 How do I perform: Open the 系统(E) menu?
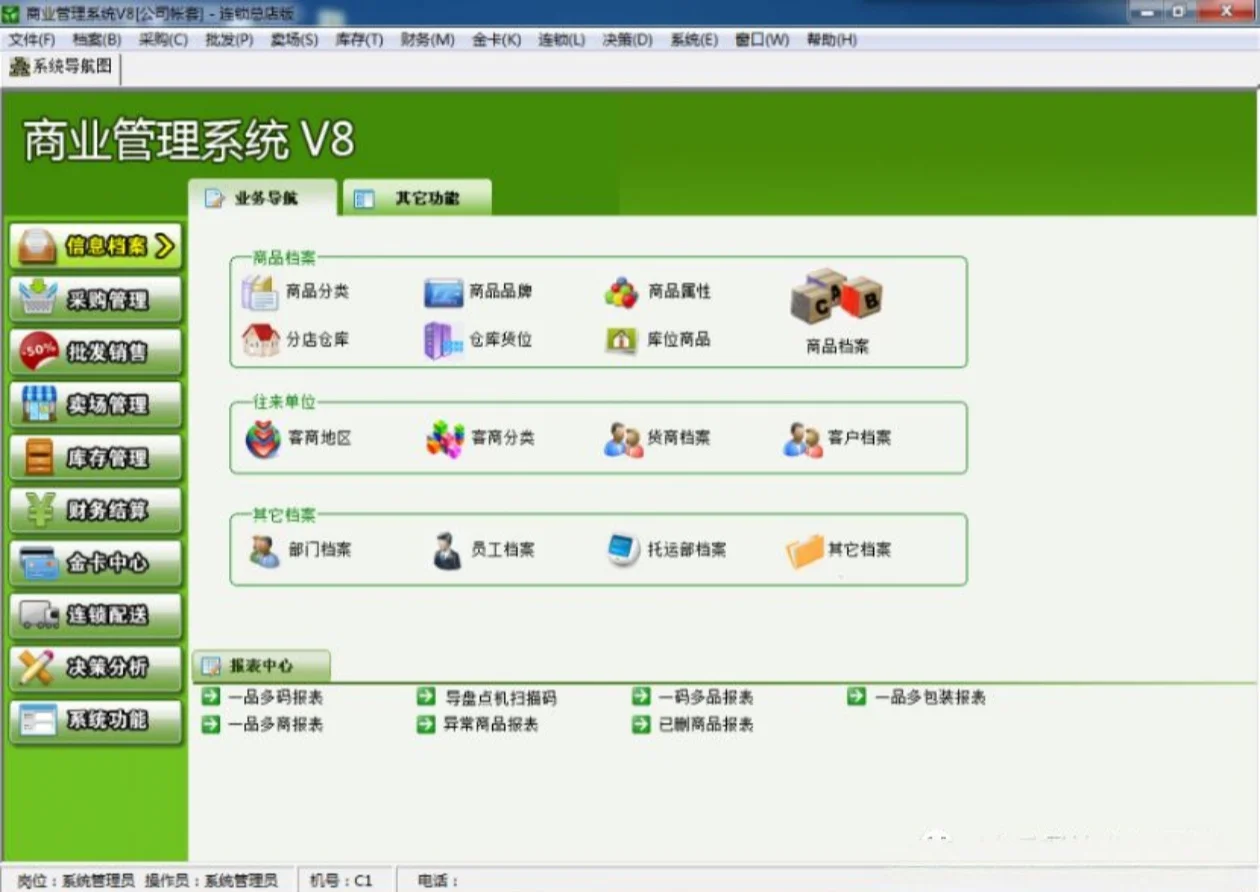click(693, 40)
